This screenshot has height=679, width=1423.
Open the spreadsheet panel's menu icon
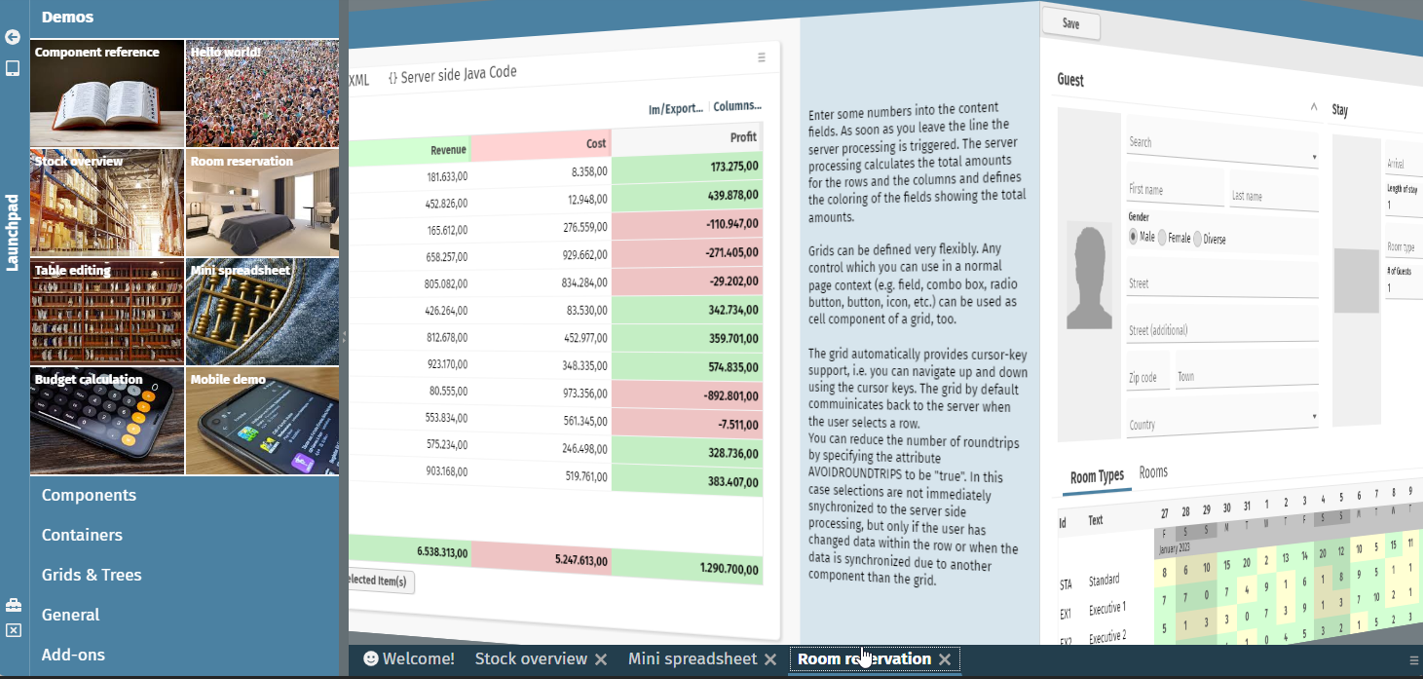coord(761,57)
